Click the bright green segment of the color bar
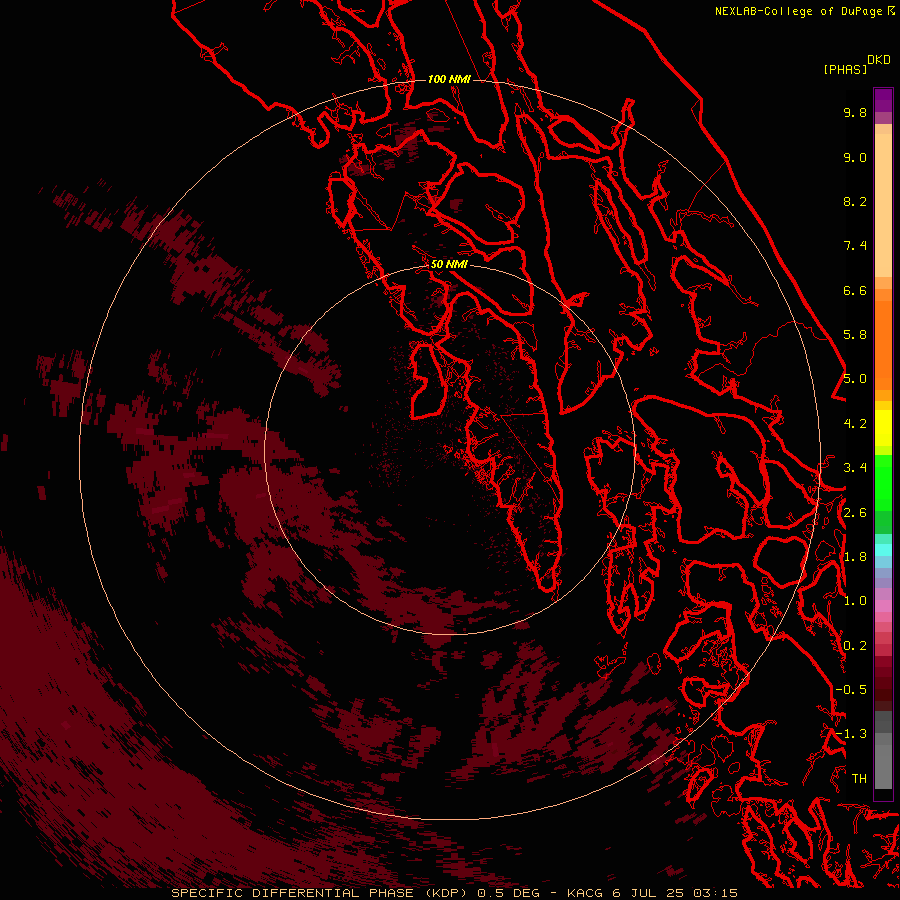 click(x=883, y=482)
